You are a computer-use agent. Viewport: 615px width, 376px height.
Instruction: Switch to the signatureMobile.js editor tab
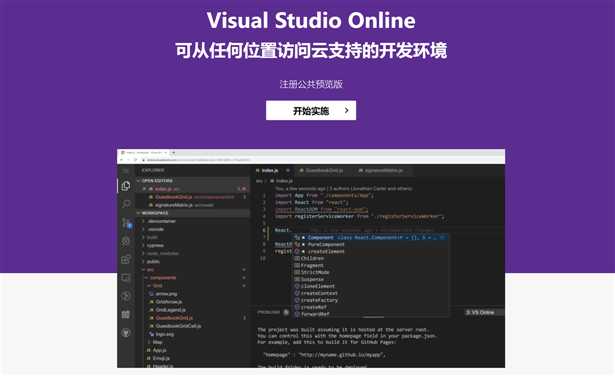click(x=384, y=171)
